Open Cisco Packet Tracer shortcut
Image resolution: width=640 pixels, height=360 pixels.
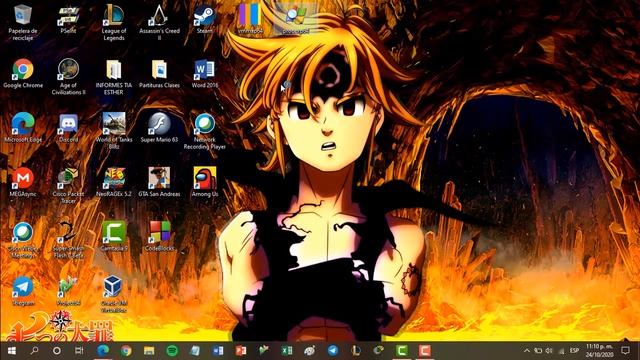click(x=68, y=185)
